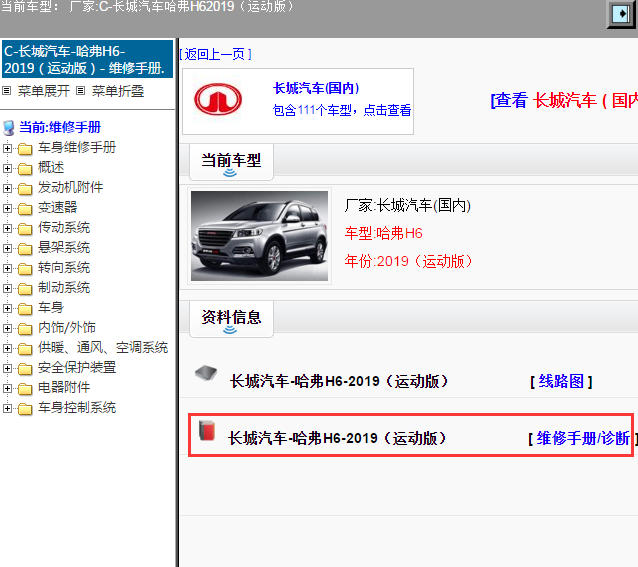The width and height of the screenshot is (638, 567).
Task: Click 菜单折叠 text
Action: pyautogui.click(x=118, y=91)
